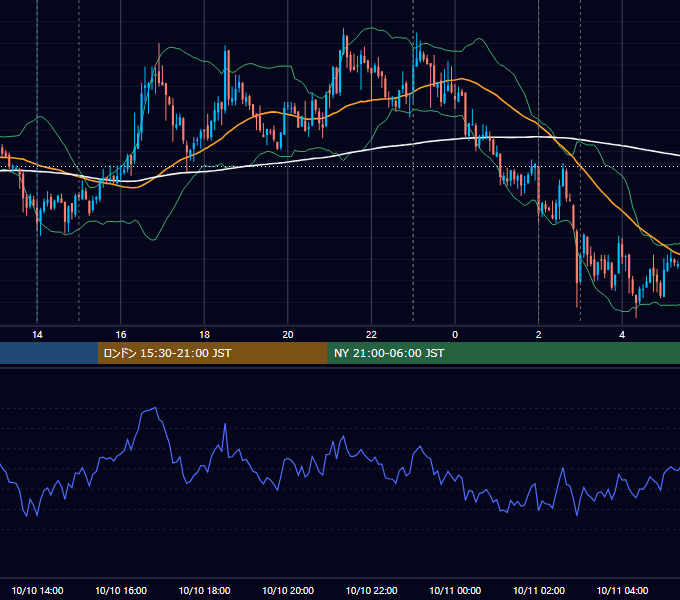
Task: Click the hour label 2 on time axis
Action: point(539,335)
